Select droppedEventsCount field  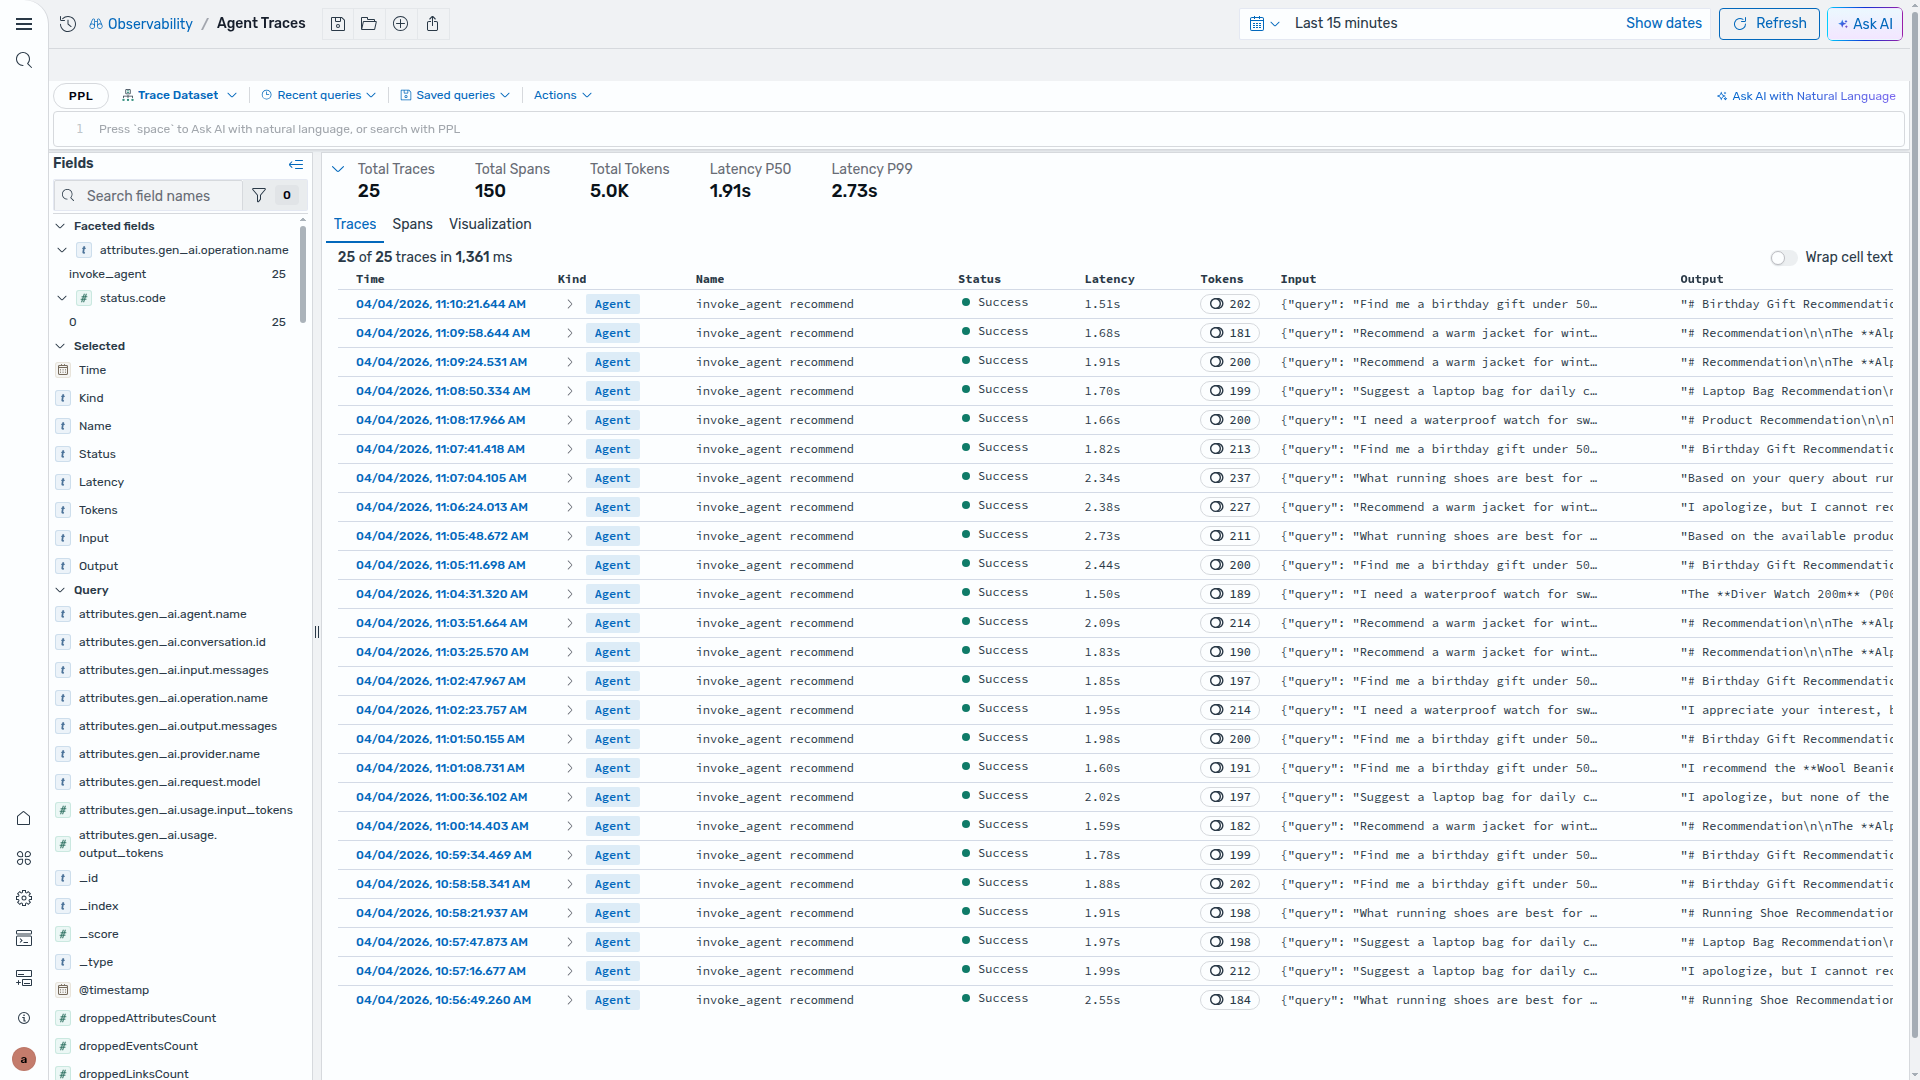[138, 1046]
